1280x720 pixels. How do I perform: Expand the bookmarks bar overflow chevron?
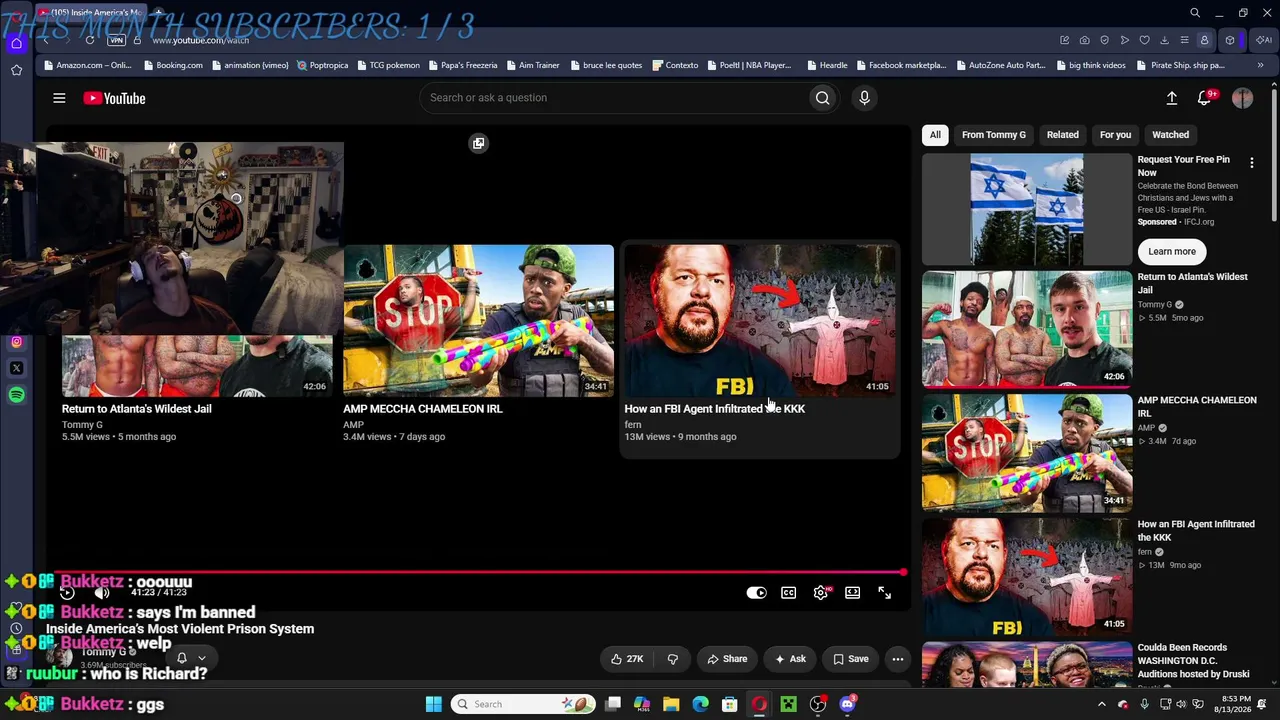(1260, 65)
